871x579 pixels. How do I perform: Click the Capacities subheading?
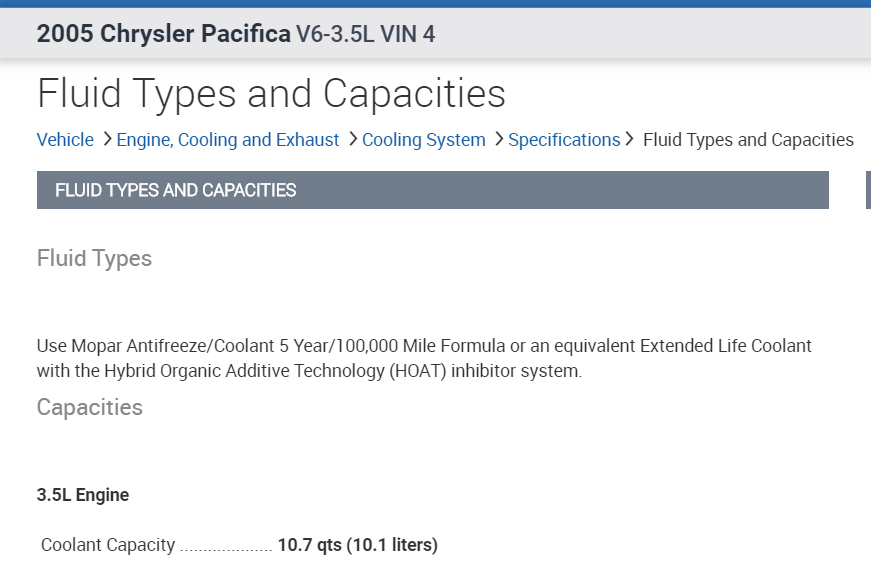(x=90, y=407)
